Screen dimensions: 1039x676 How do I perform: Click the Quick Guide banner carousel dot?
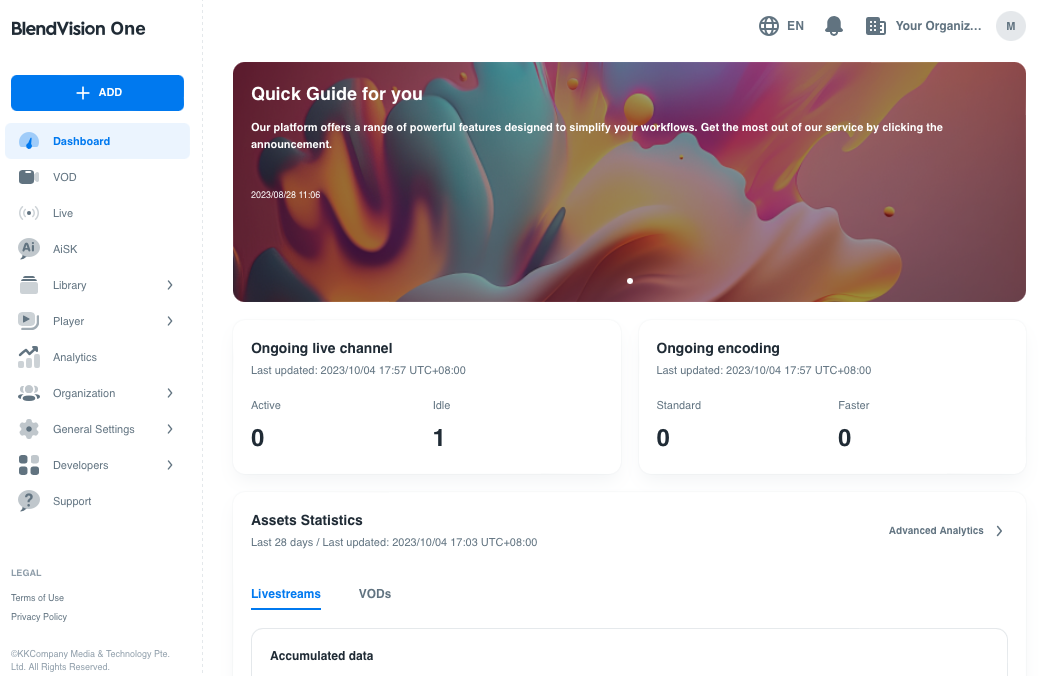[x=630, y=281]
